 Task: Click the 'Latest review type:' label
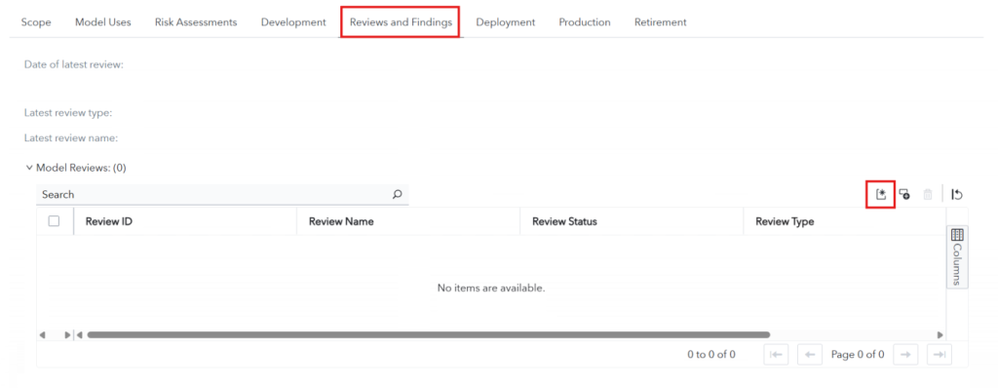(68, 113)
